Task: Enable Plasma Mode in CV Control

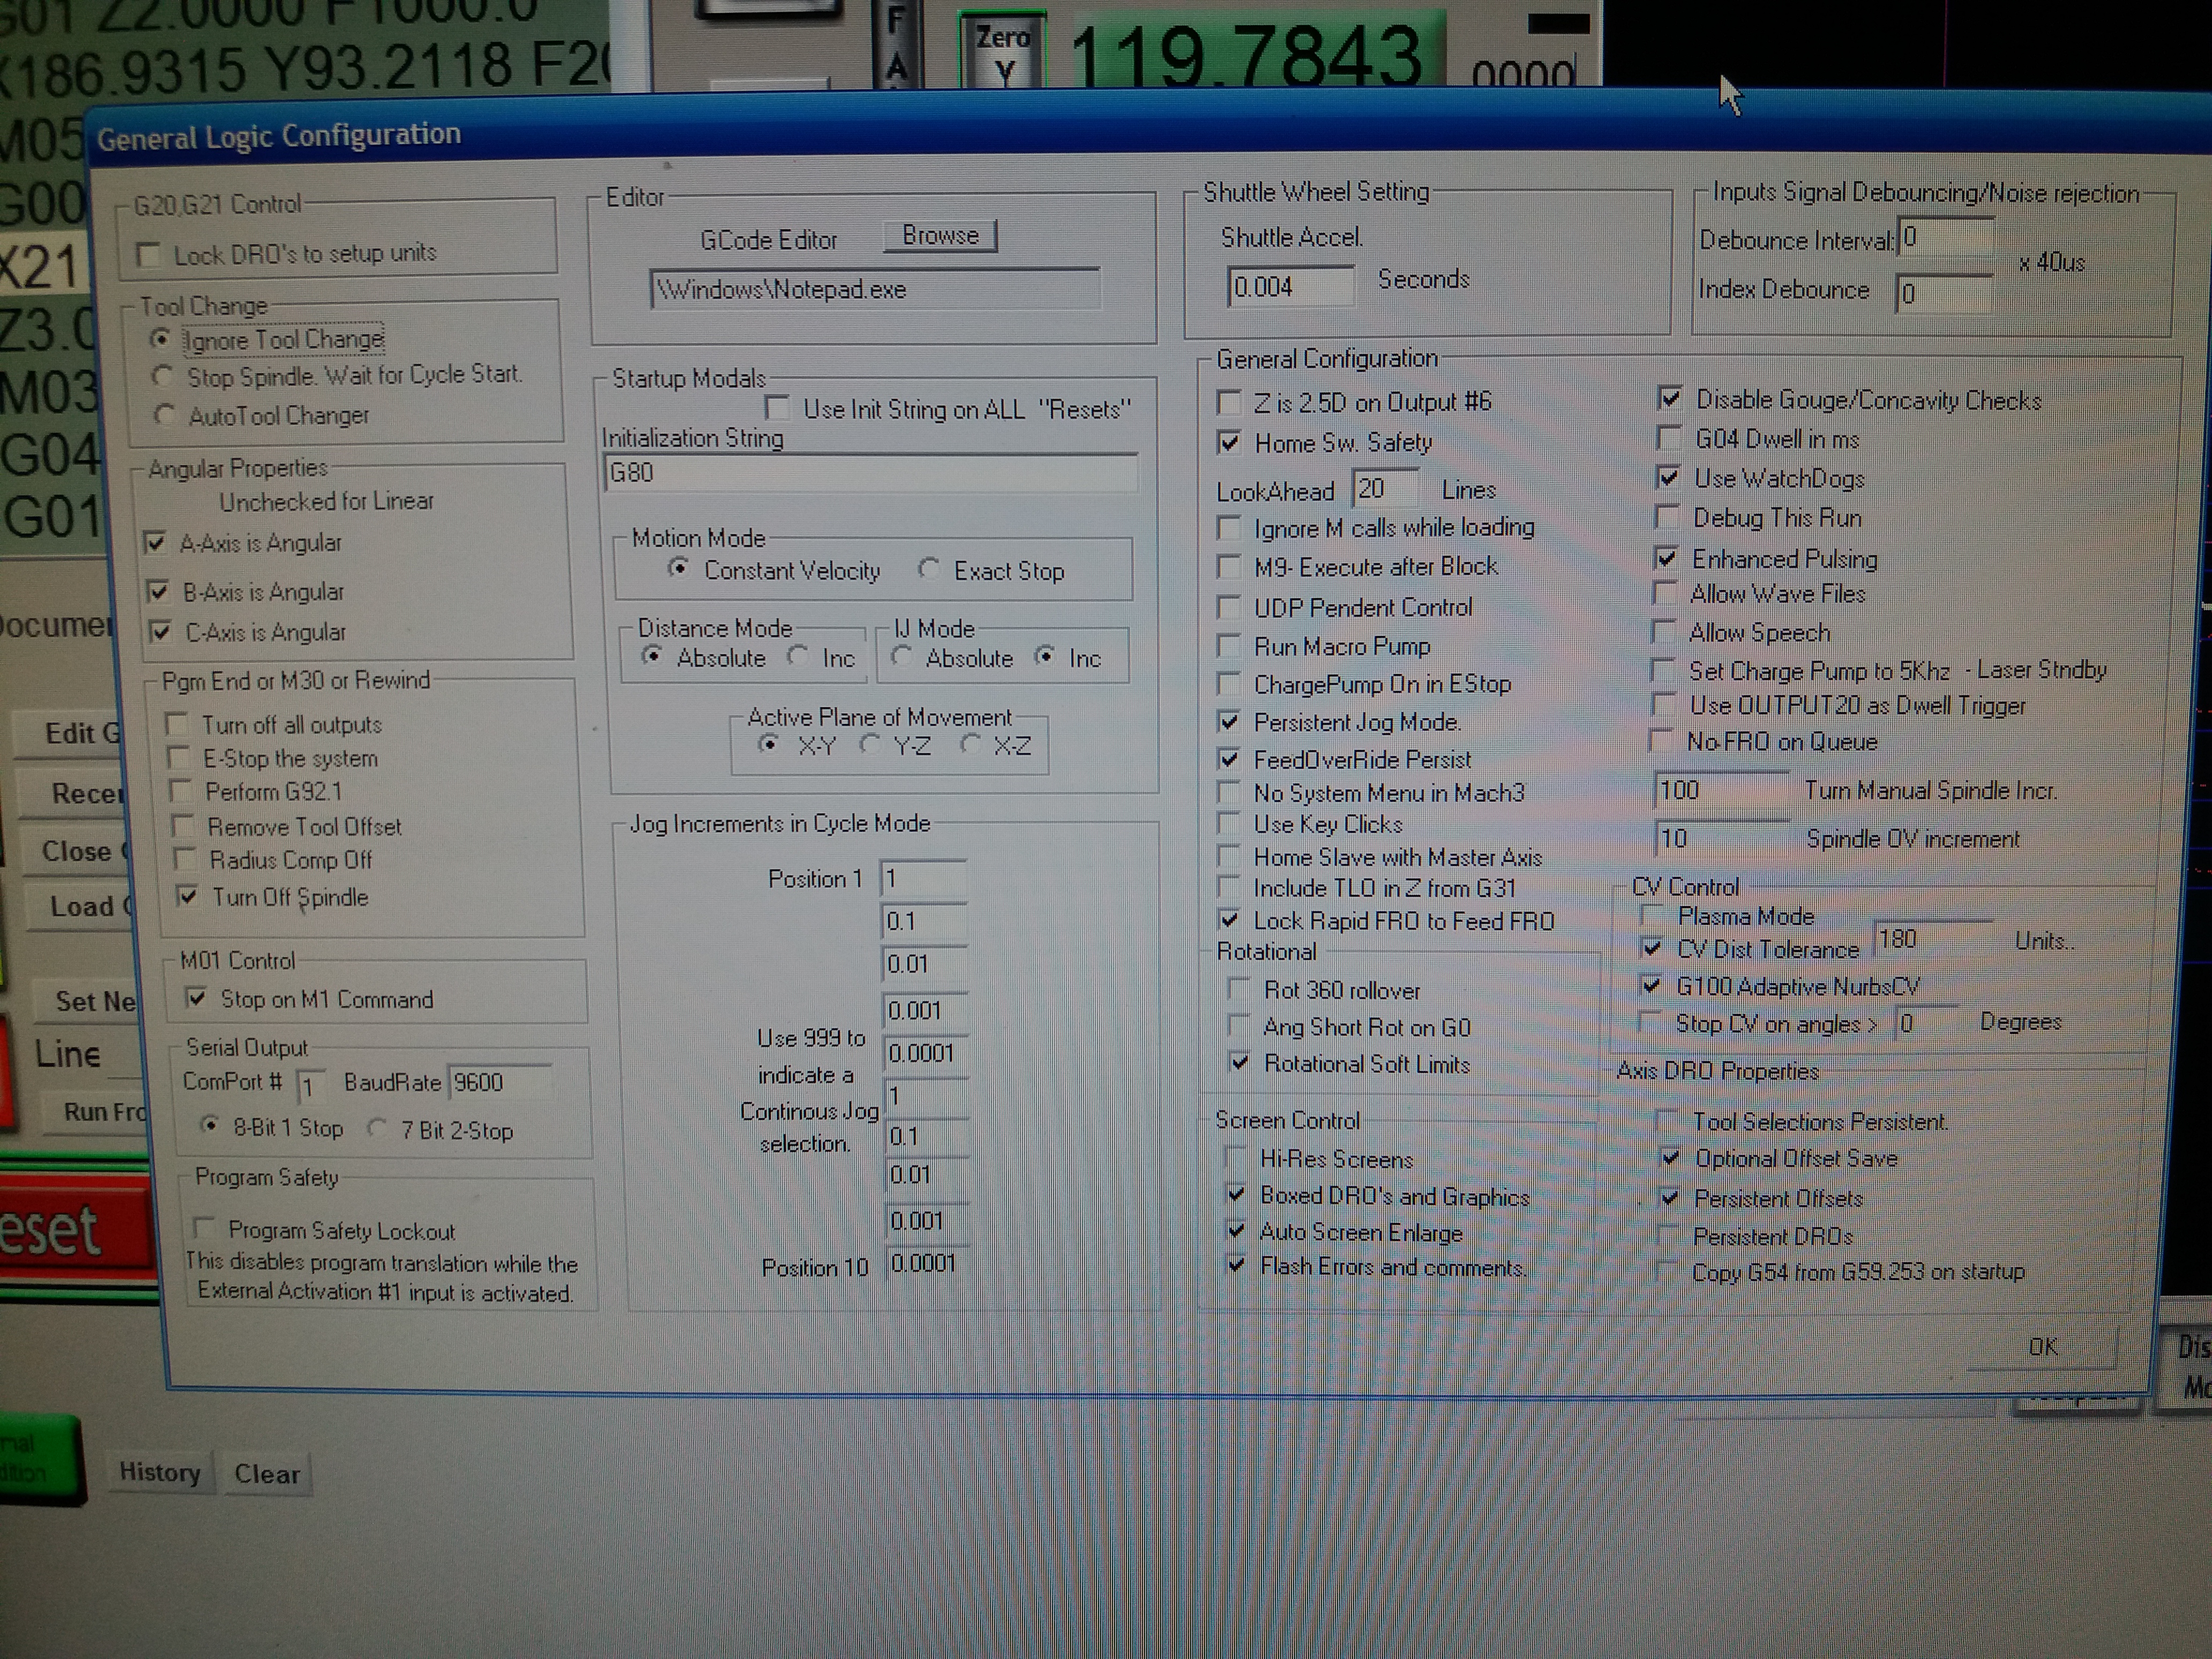Action: tap(1652, 915)
